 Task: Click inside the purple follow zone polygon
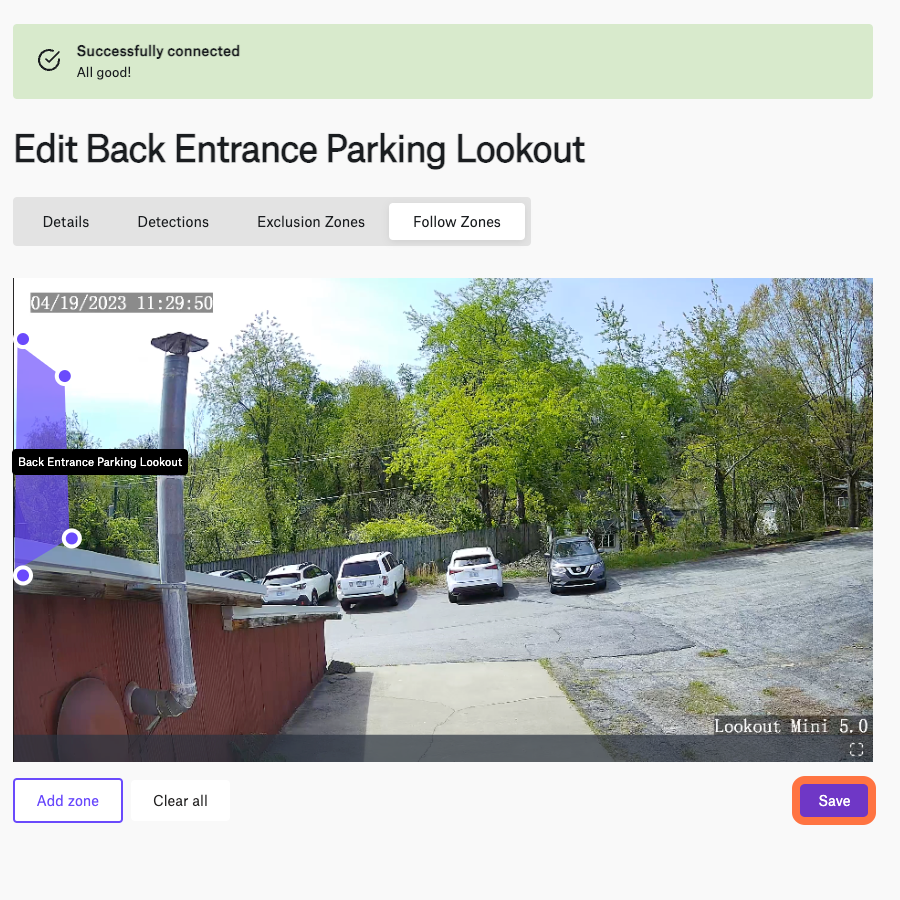(40, 413)
